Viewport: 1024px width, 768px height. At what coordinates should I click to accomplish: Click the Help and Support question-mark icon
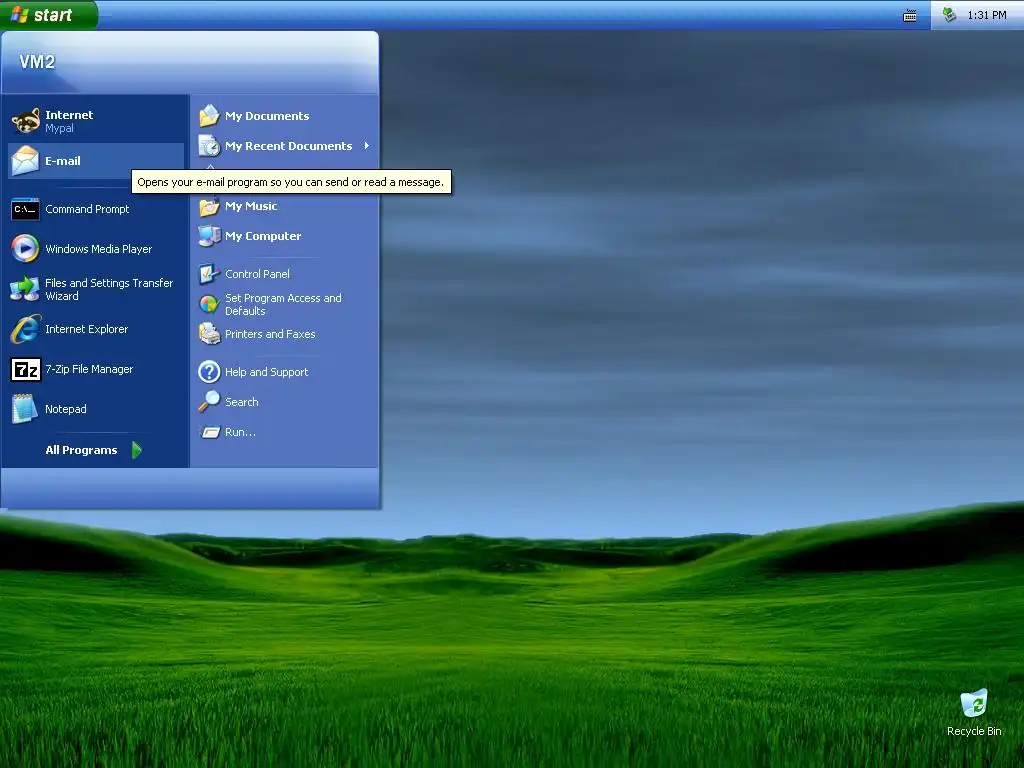[210, 372]
